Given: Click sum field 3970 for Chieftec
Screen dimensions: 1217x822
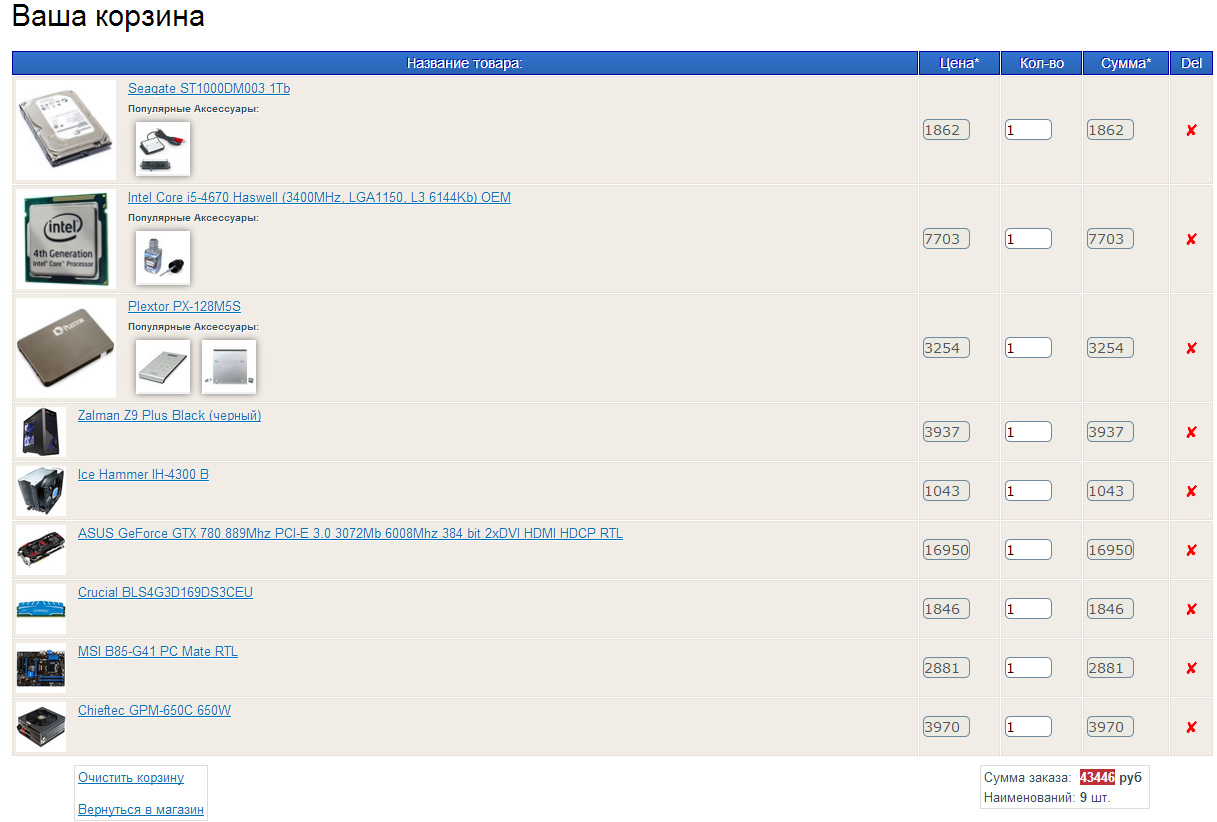Looking at the screenshot, I should click(1110, 727).
